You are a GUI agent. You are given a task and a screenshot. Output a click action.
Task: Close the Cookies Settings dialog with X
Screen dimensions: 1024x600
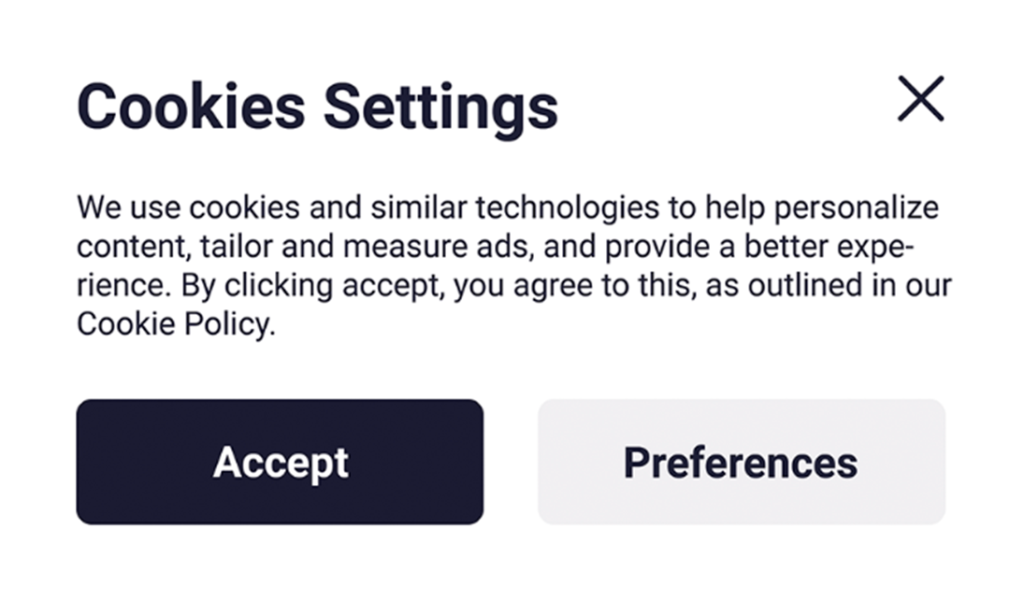click(920, 99)
